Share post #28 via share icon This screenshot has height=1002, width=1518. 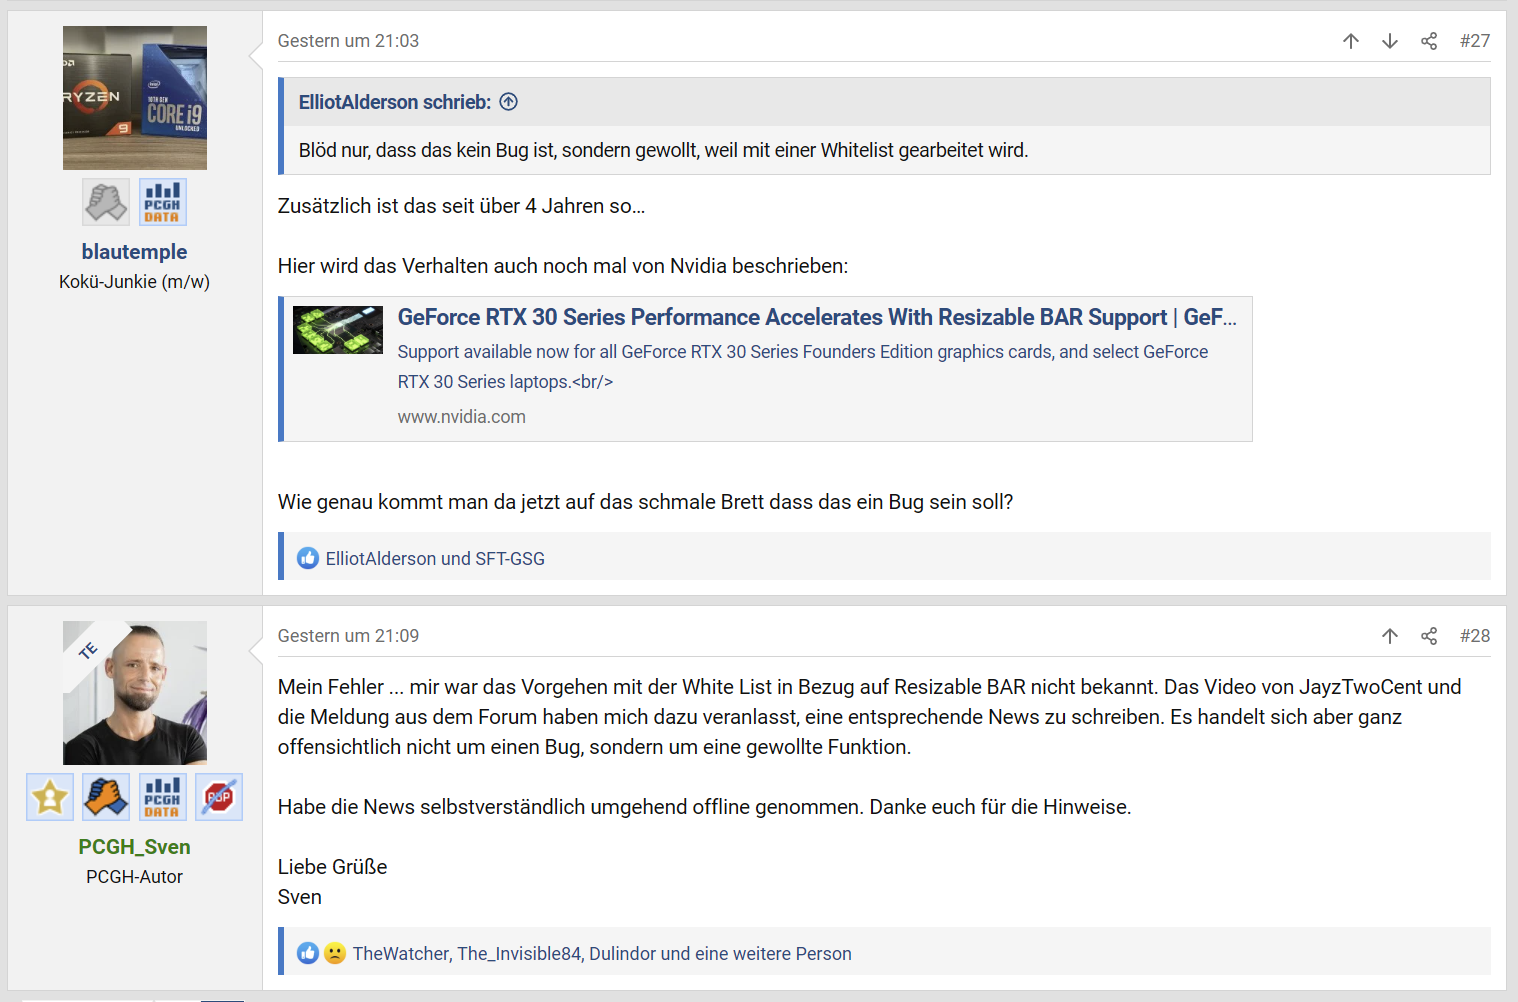[1429, 636]
